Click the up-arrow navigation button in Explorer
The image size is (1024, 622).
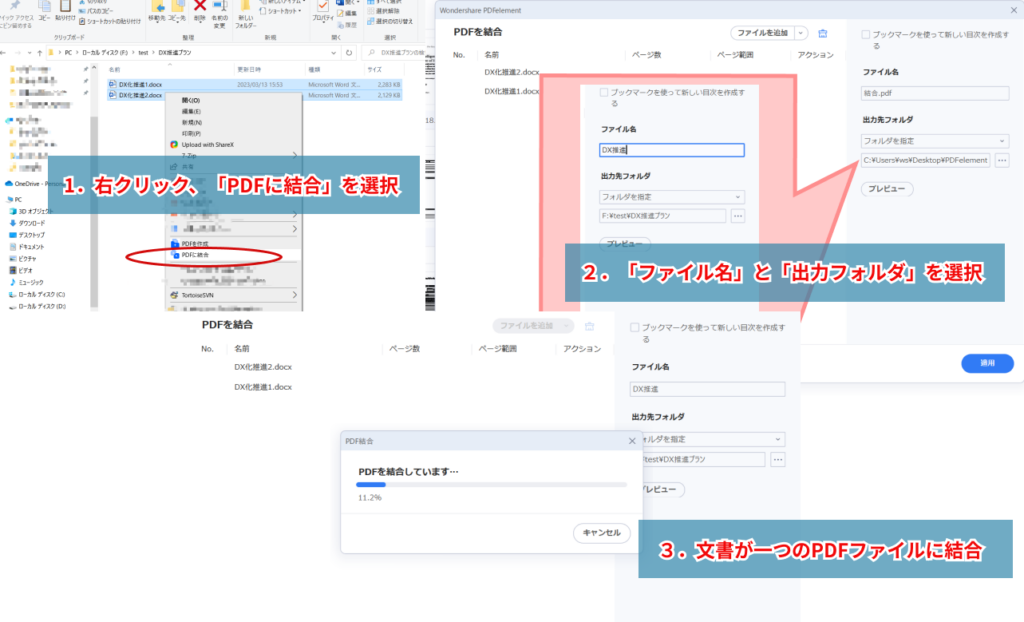tap(40, 52)
